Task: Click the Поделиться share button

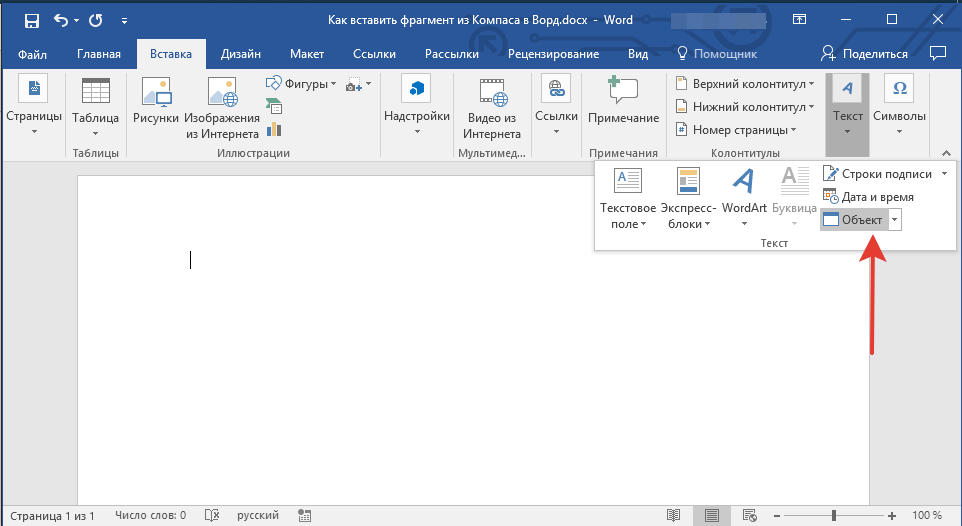Action: [x=864, y=54]
